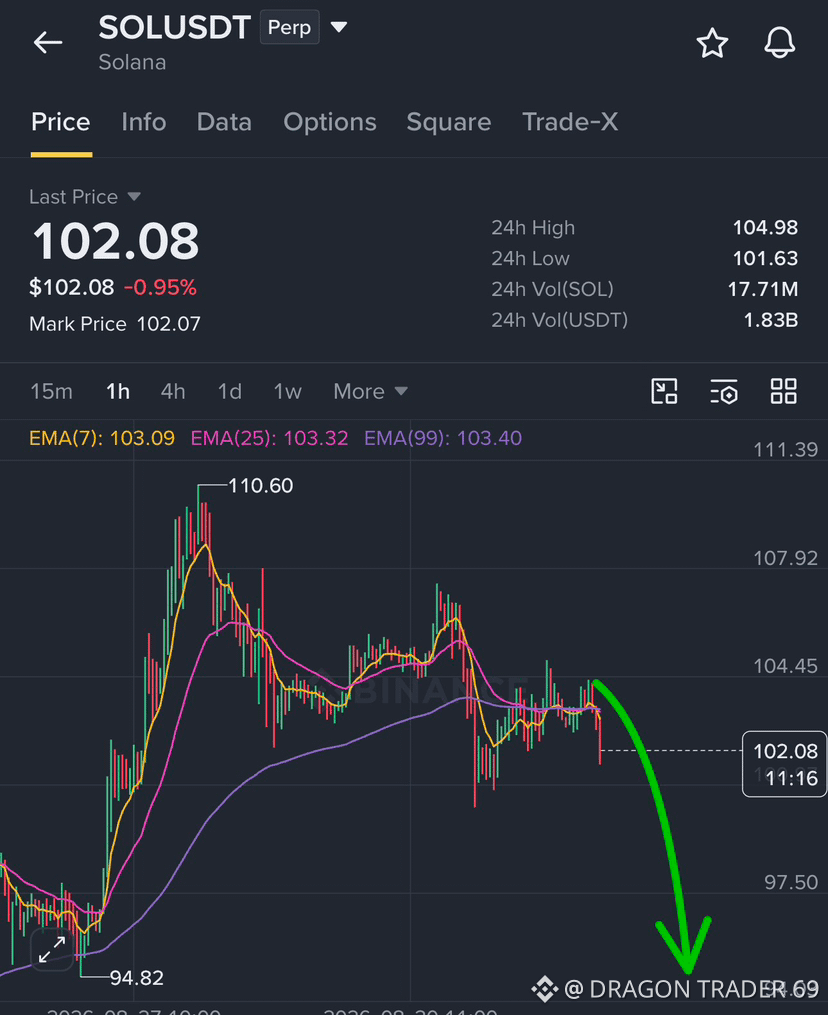Image resolution: width=828 pixels, height=1015 pixels.
Task: Open indicator settings icon
Action: (x=724, y=392)
